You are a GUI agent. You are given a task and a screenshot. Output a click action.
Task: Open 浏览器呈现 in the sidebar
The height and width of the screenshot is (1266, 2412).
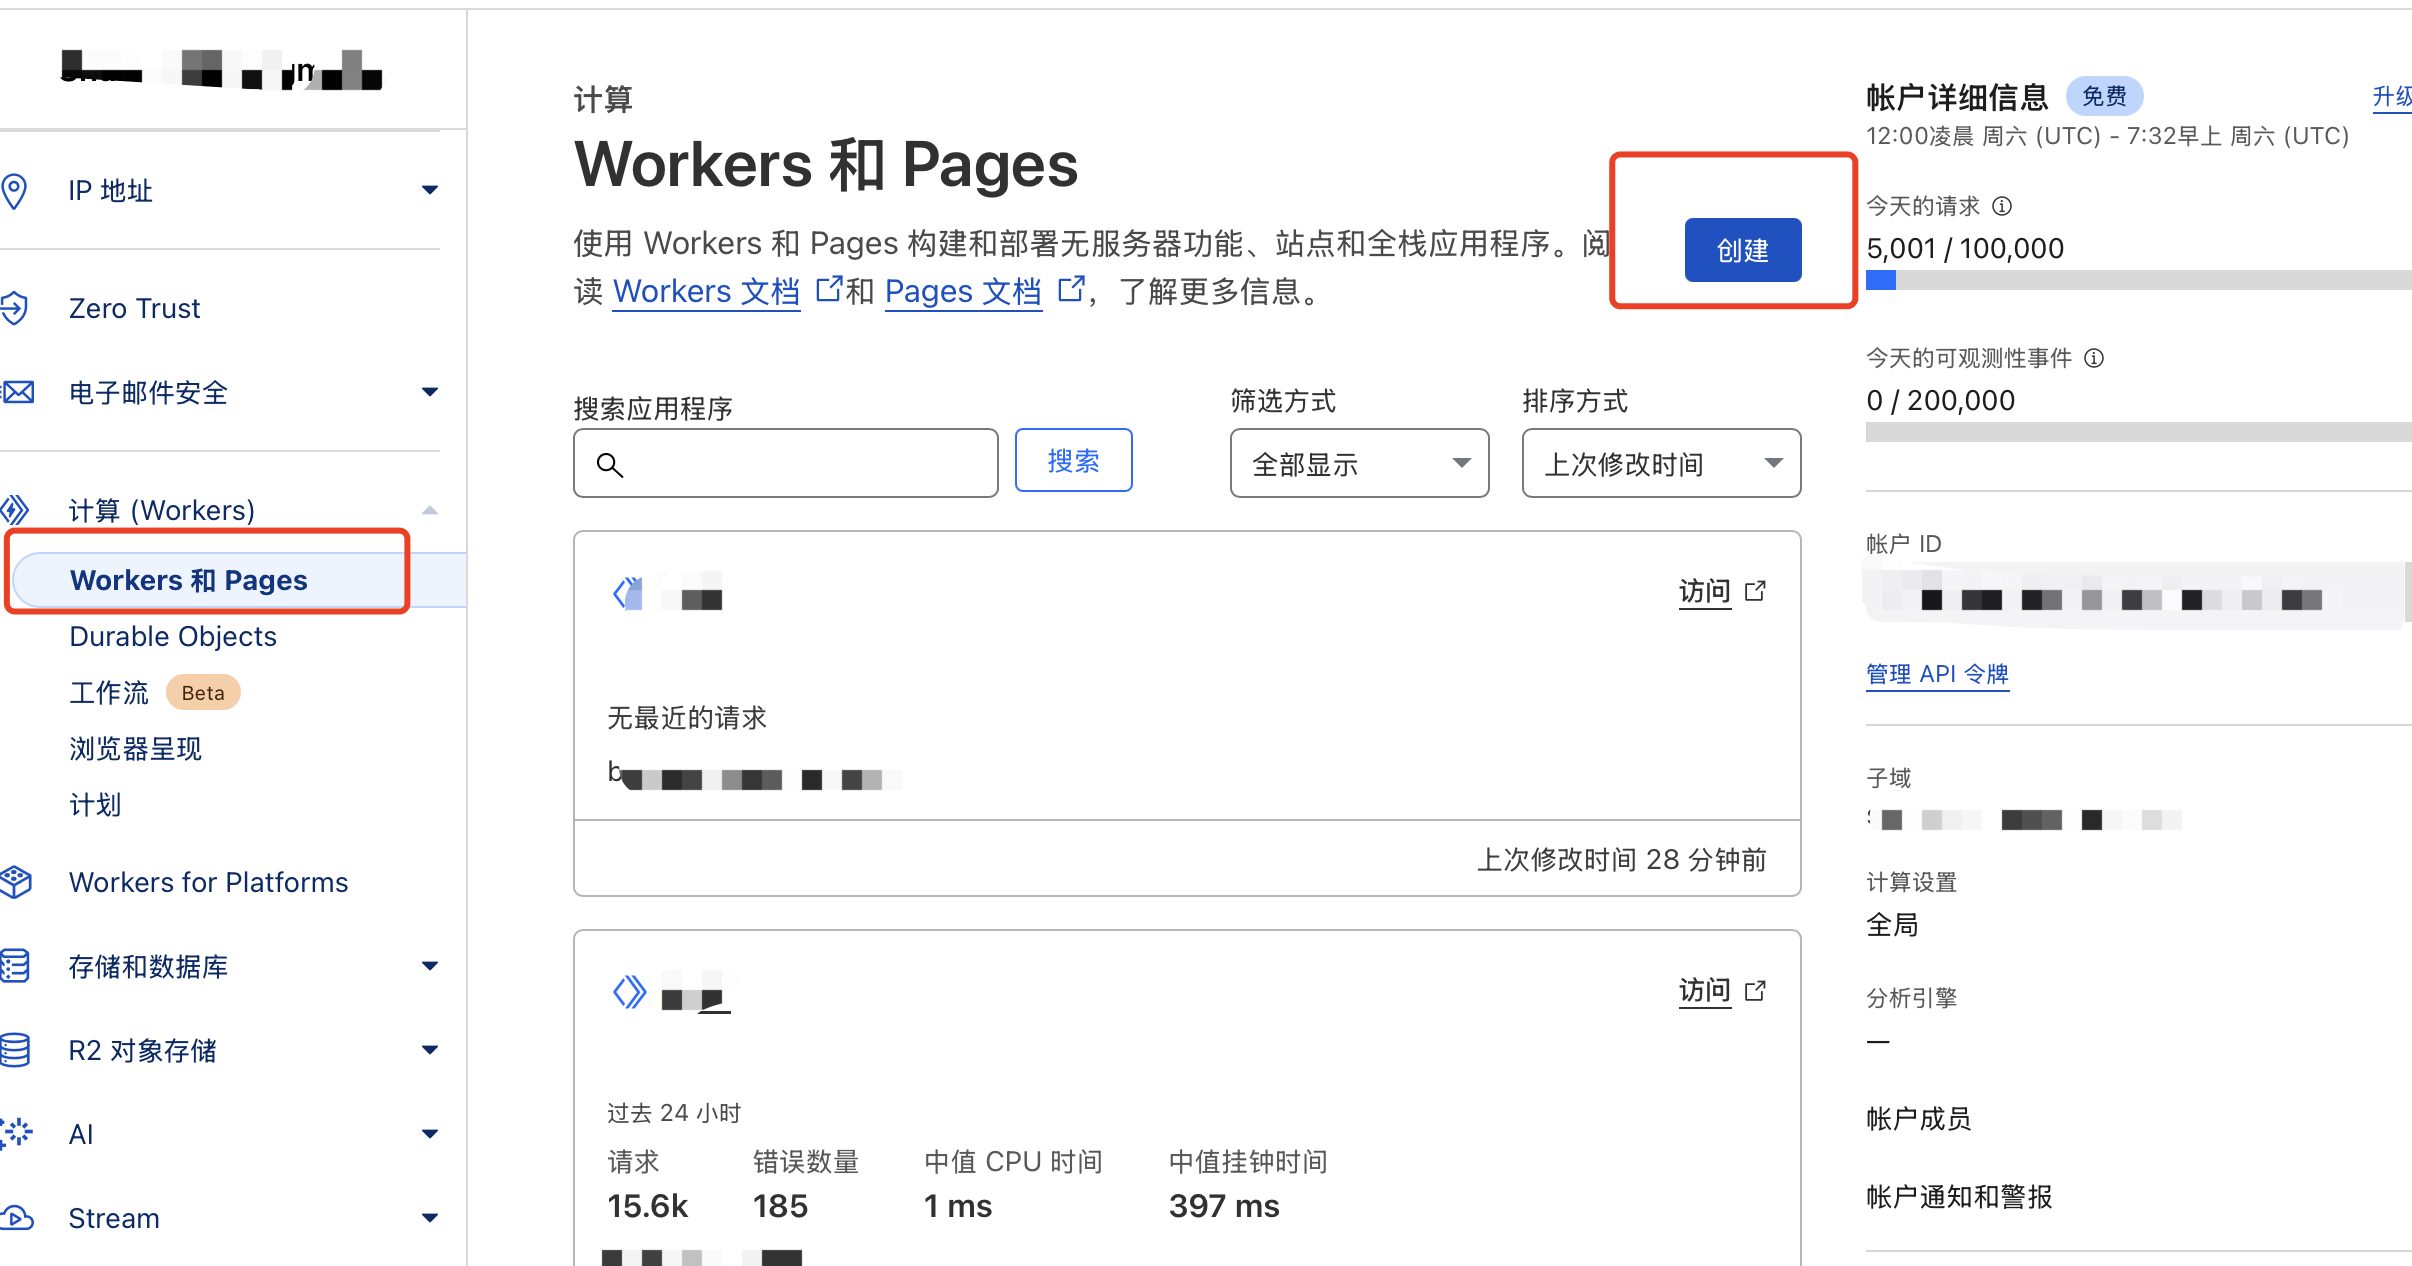[135, 748]
